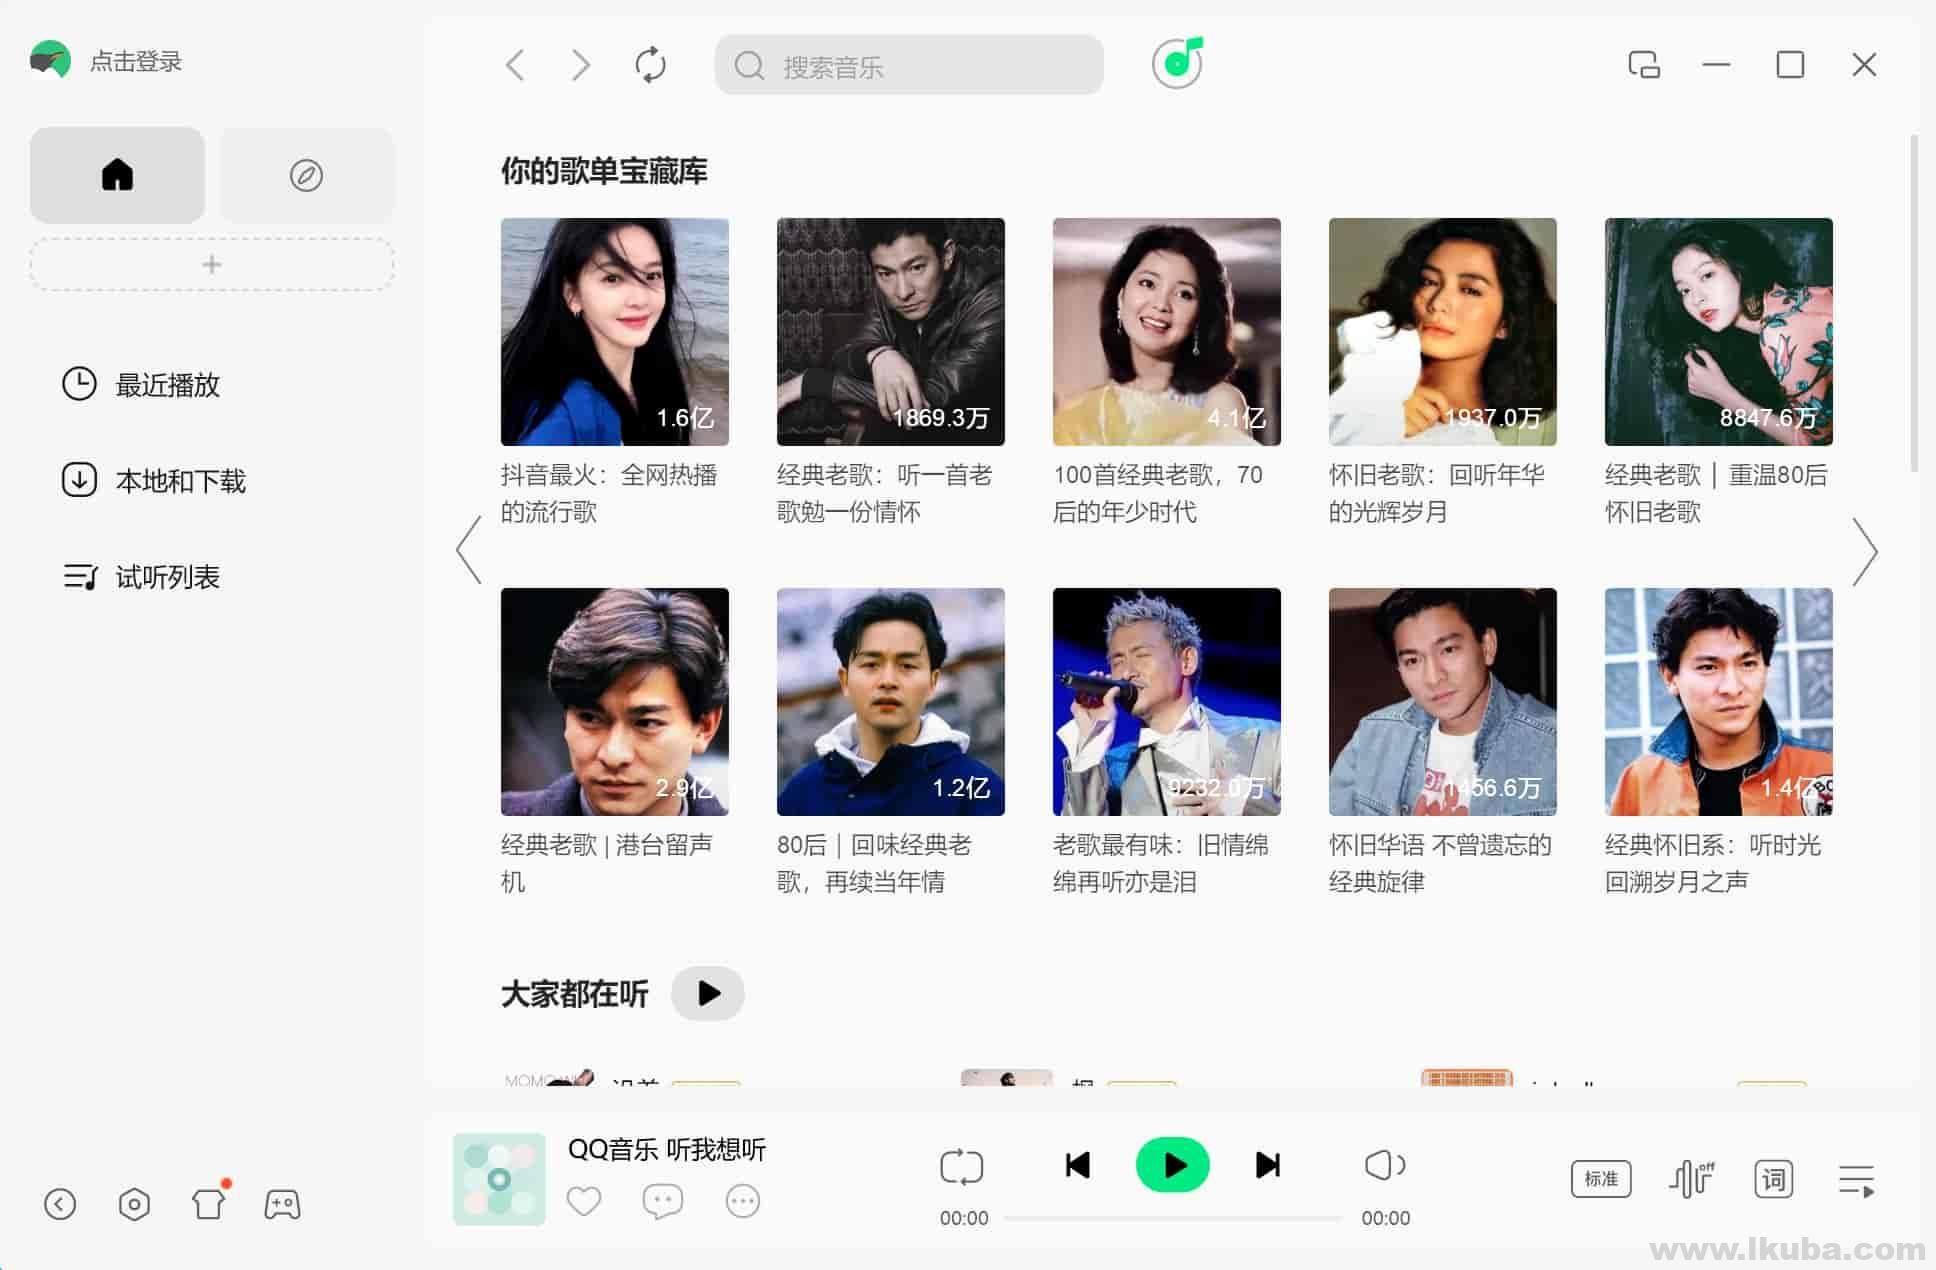Click the heart icon to favorite song
This screenshot has width=1936, height=1270.
[x=584, y=1201]
